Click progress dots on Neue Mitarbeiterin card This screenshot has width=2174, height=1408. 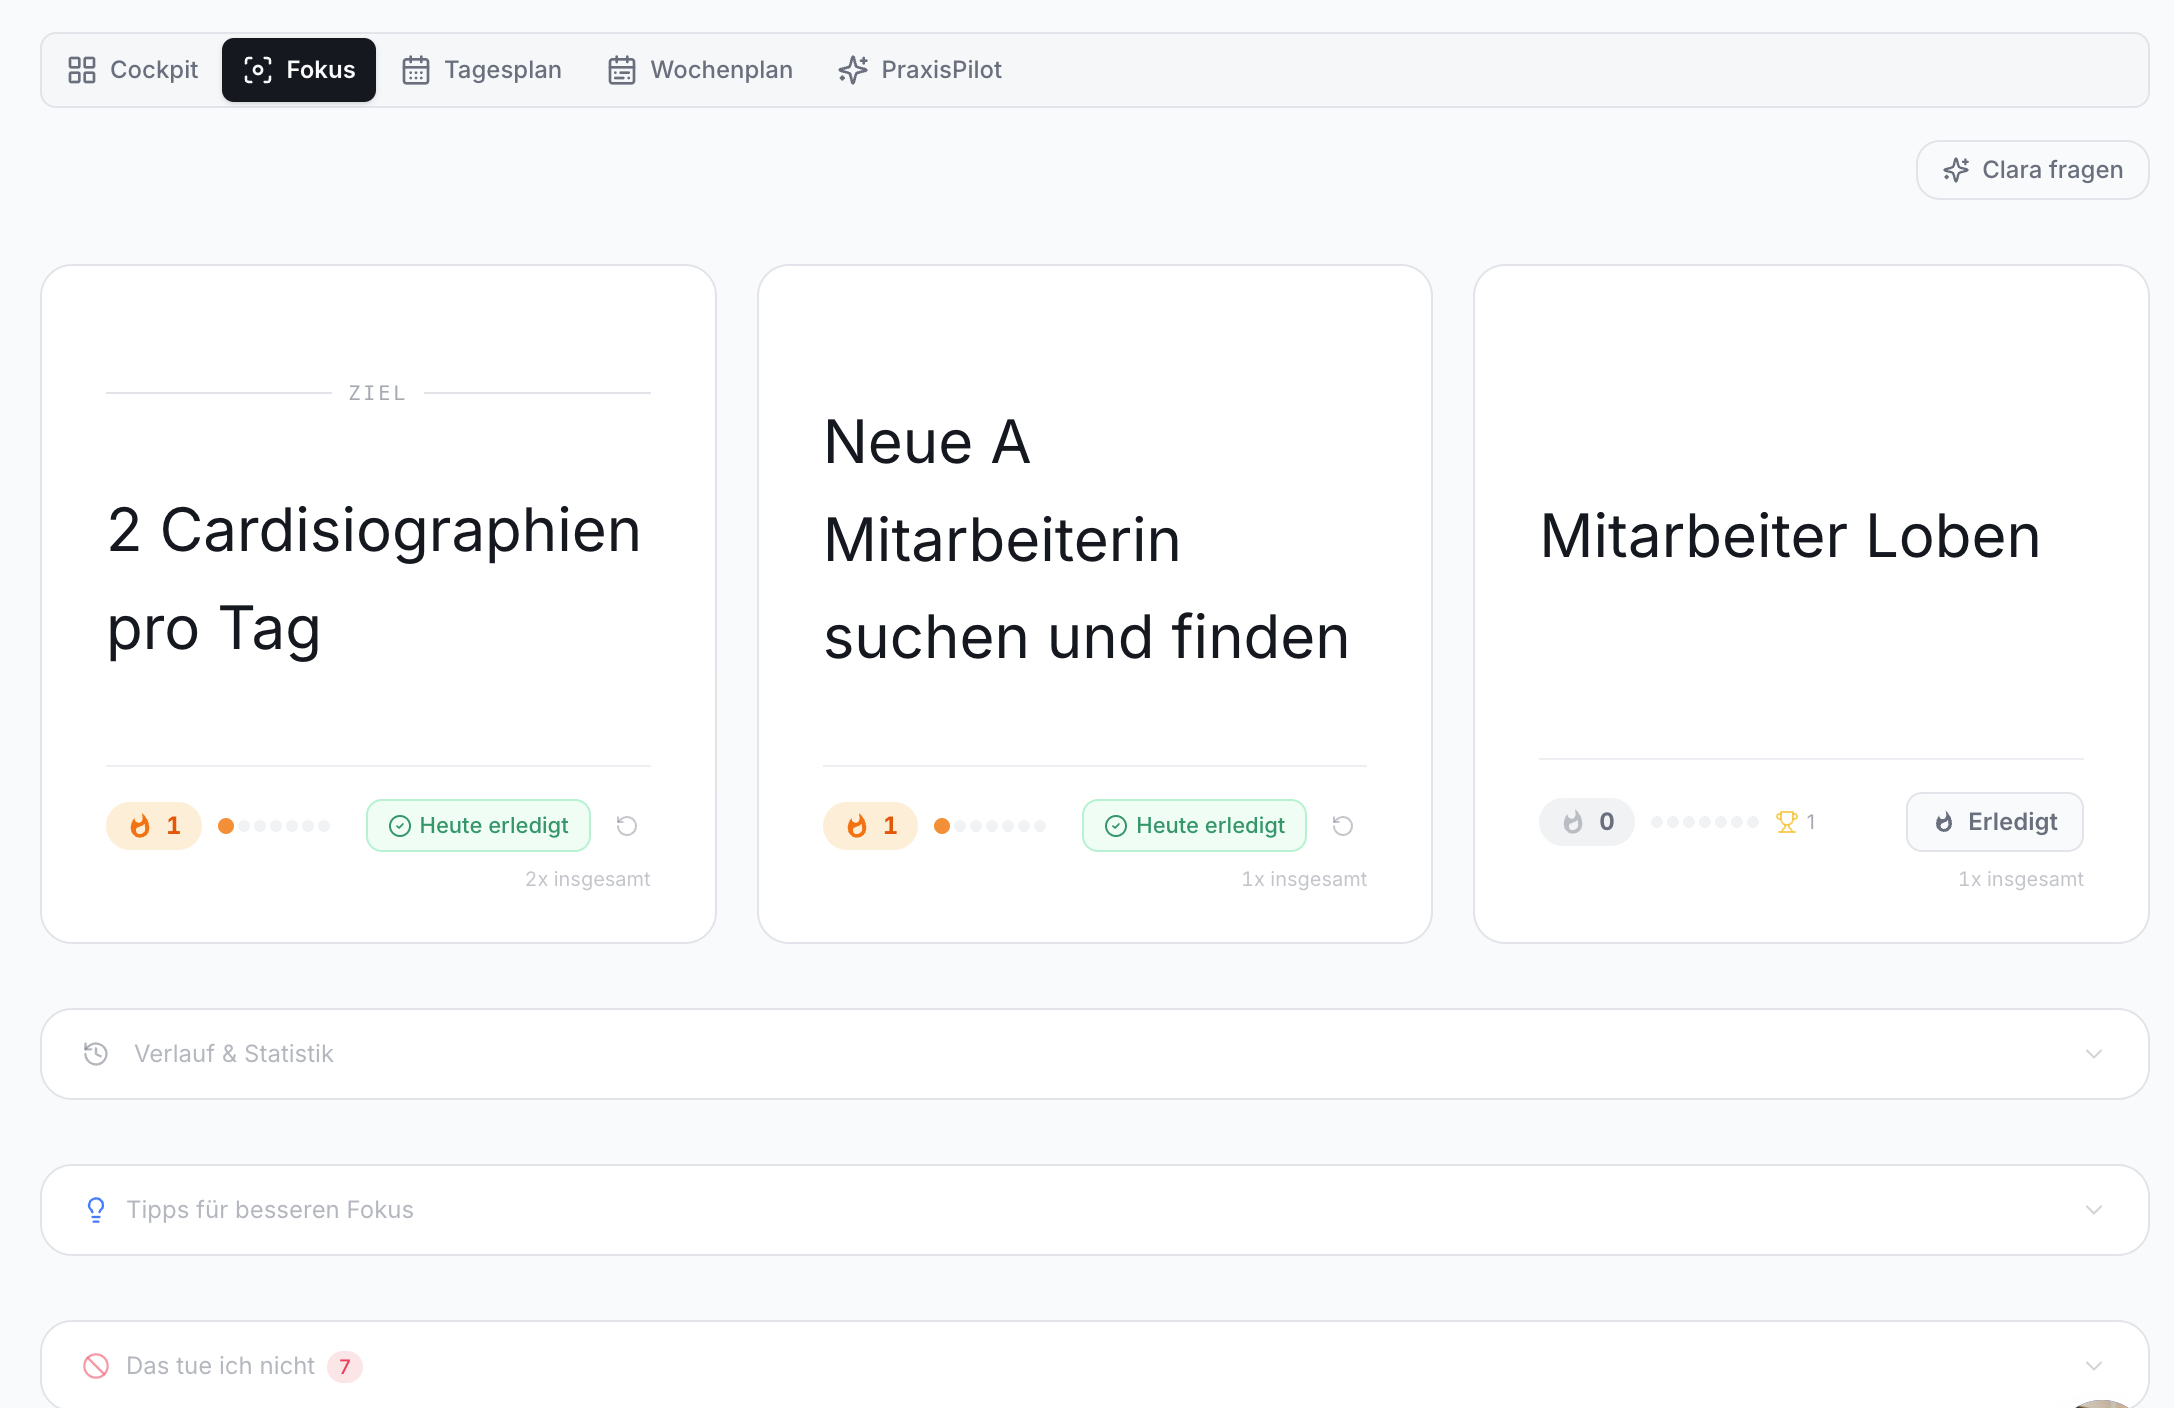point(990,826)
